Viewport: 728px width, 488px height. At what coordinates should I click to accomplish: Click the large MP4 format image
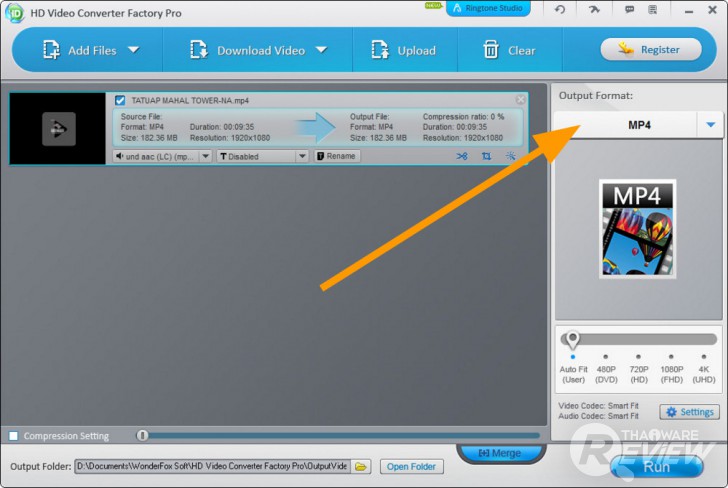point(637,229)
